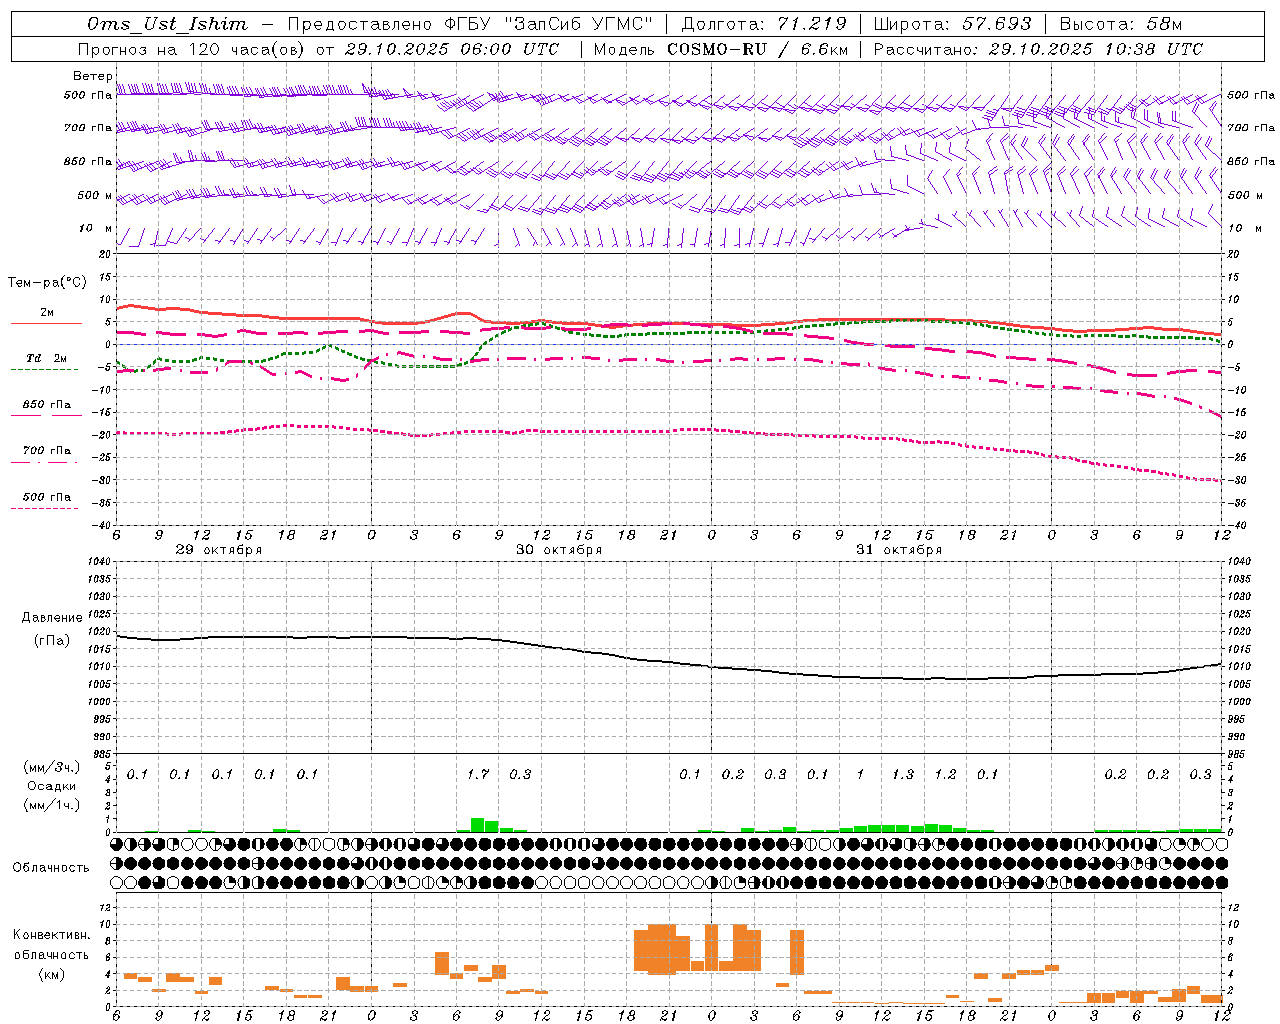Viewport: 1280px width, 1024px height.
Task: Select the 29 октября date label
Action: (219, 550)
